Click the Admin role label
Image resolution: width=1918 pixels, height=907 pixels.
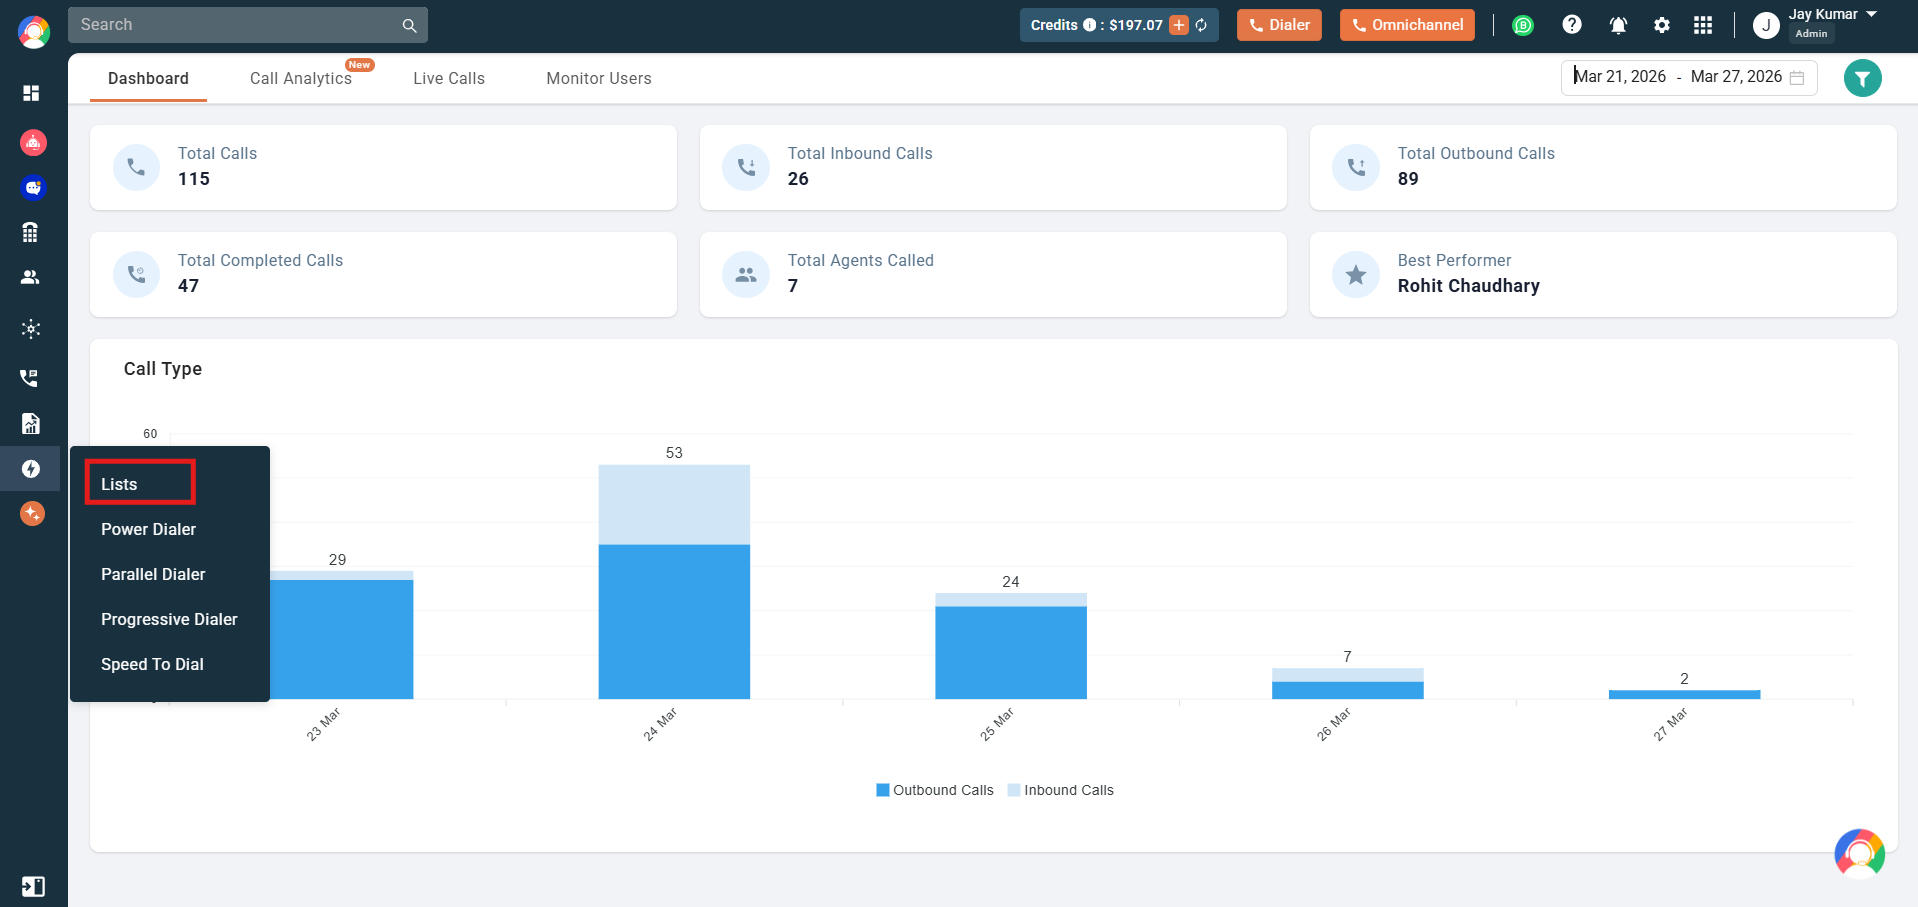pos(1811,34)
